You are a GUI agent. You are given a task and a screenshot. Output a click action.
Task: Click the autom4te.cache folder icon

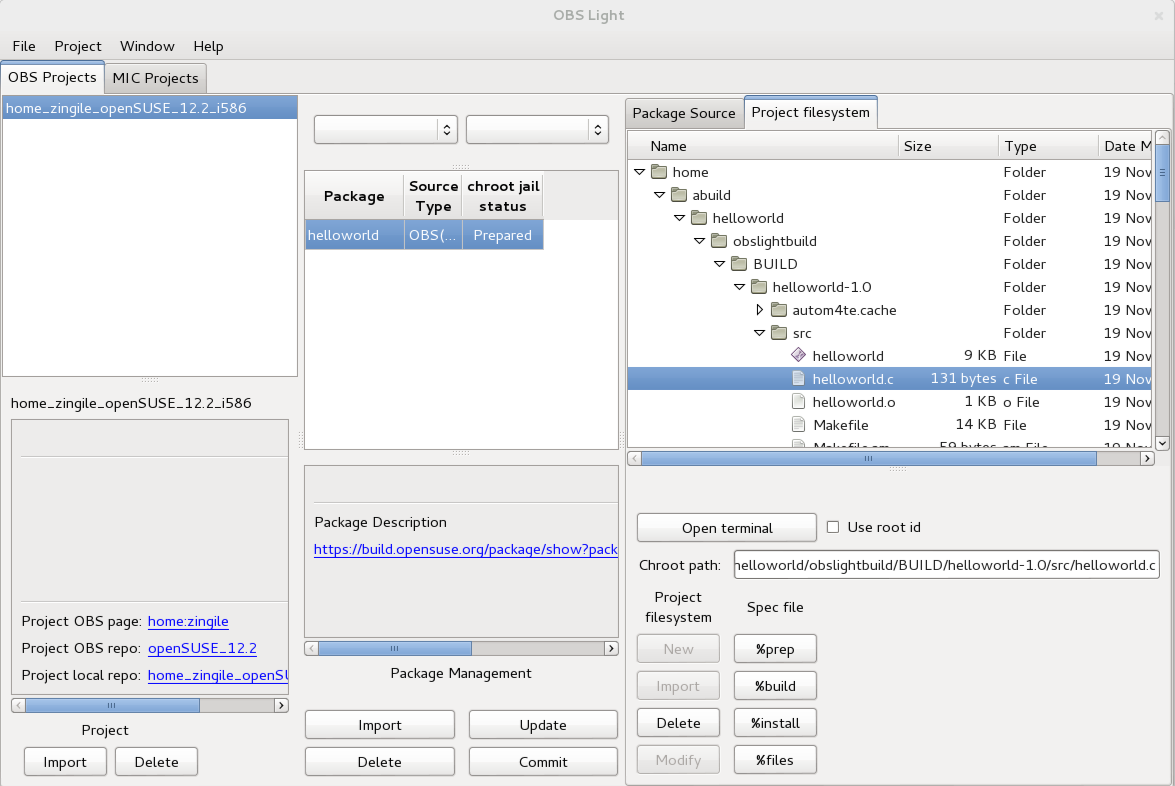pyautogui.click(x=778, y=310)
